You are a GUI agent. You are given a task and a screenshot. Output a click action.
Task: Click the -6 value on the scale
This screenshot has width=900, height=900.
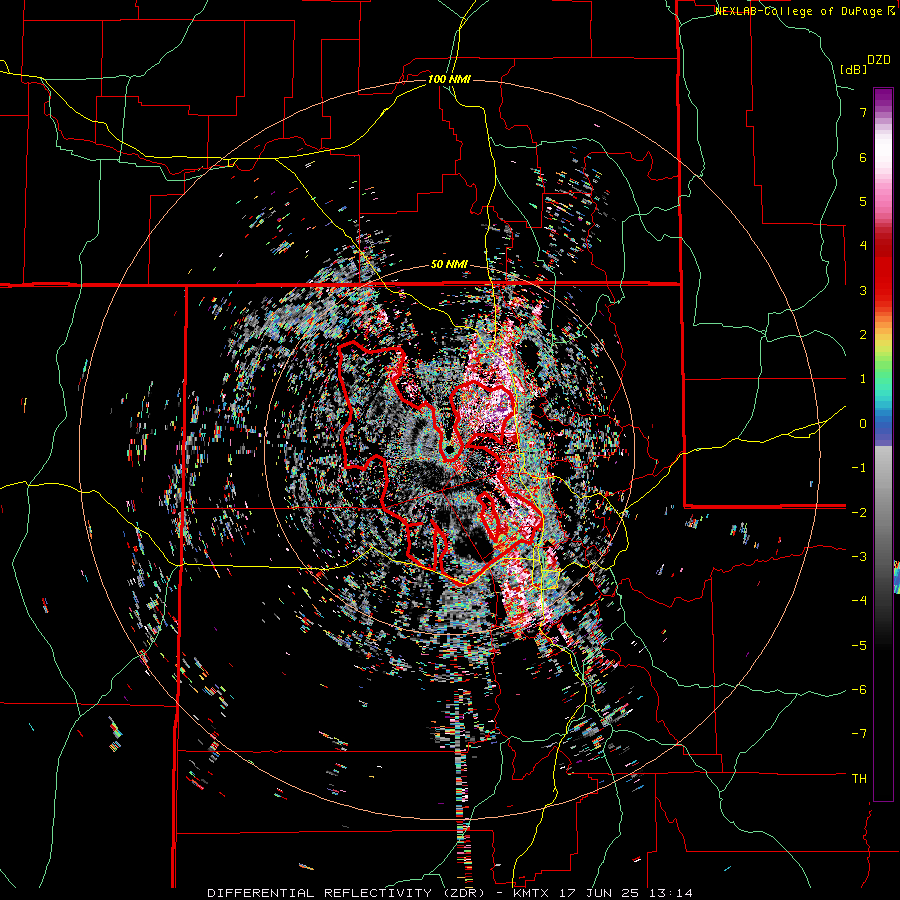(859, 689)
